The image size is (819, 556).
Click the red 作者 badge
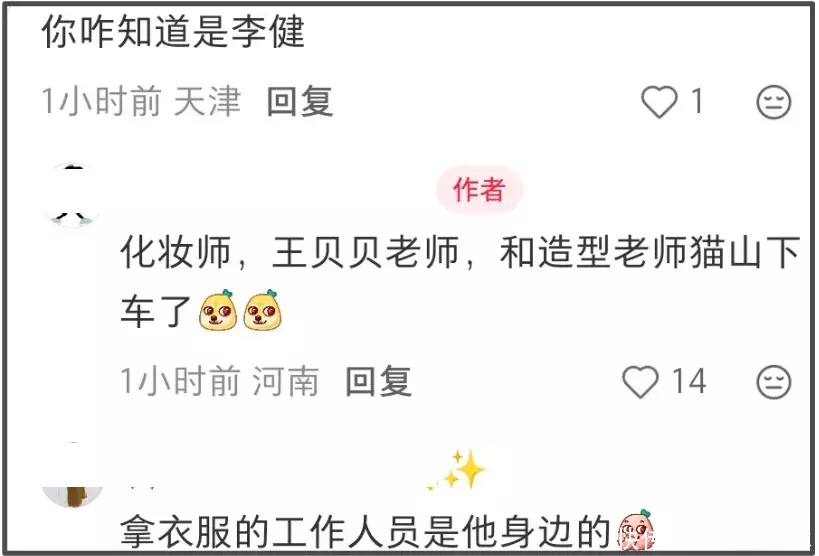point(479,189)
